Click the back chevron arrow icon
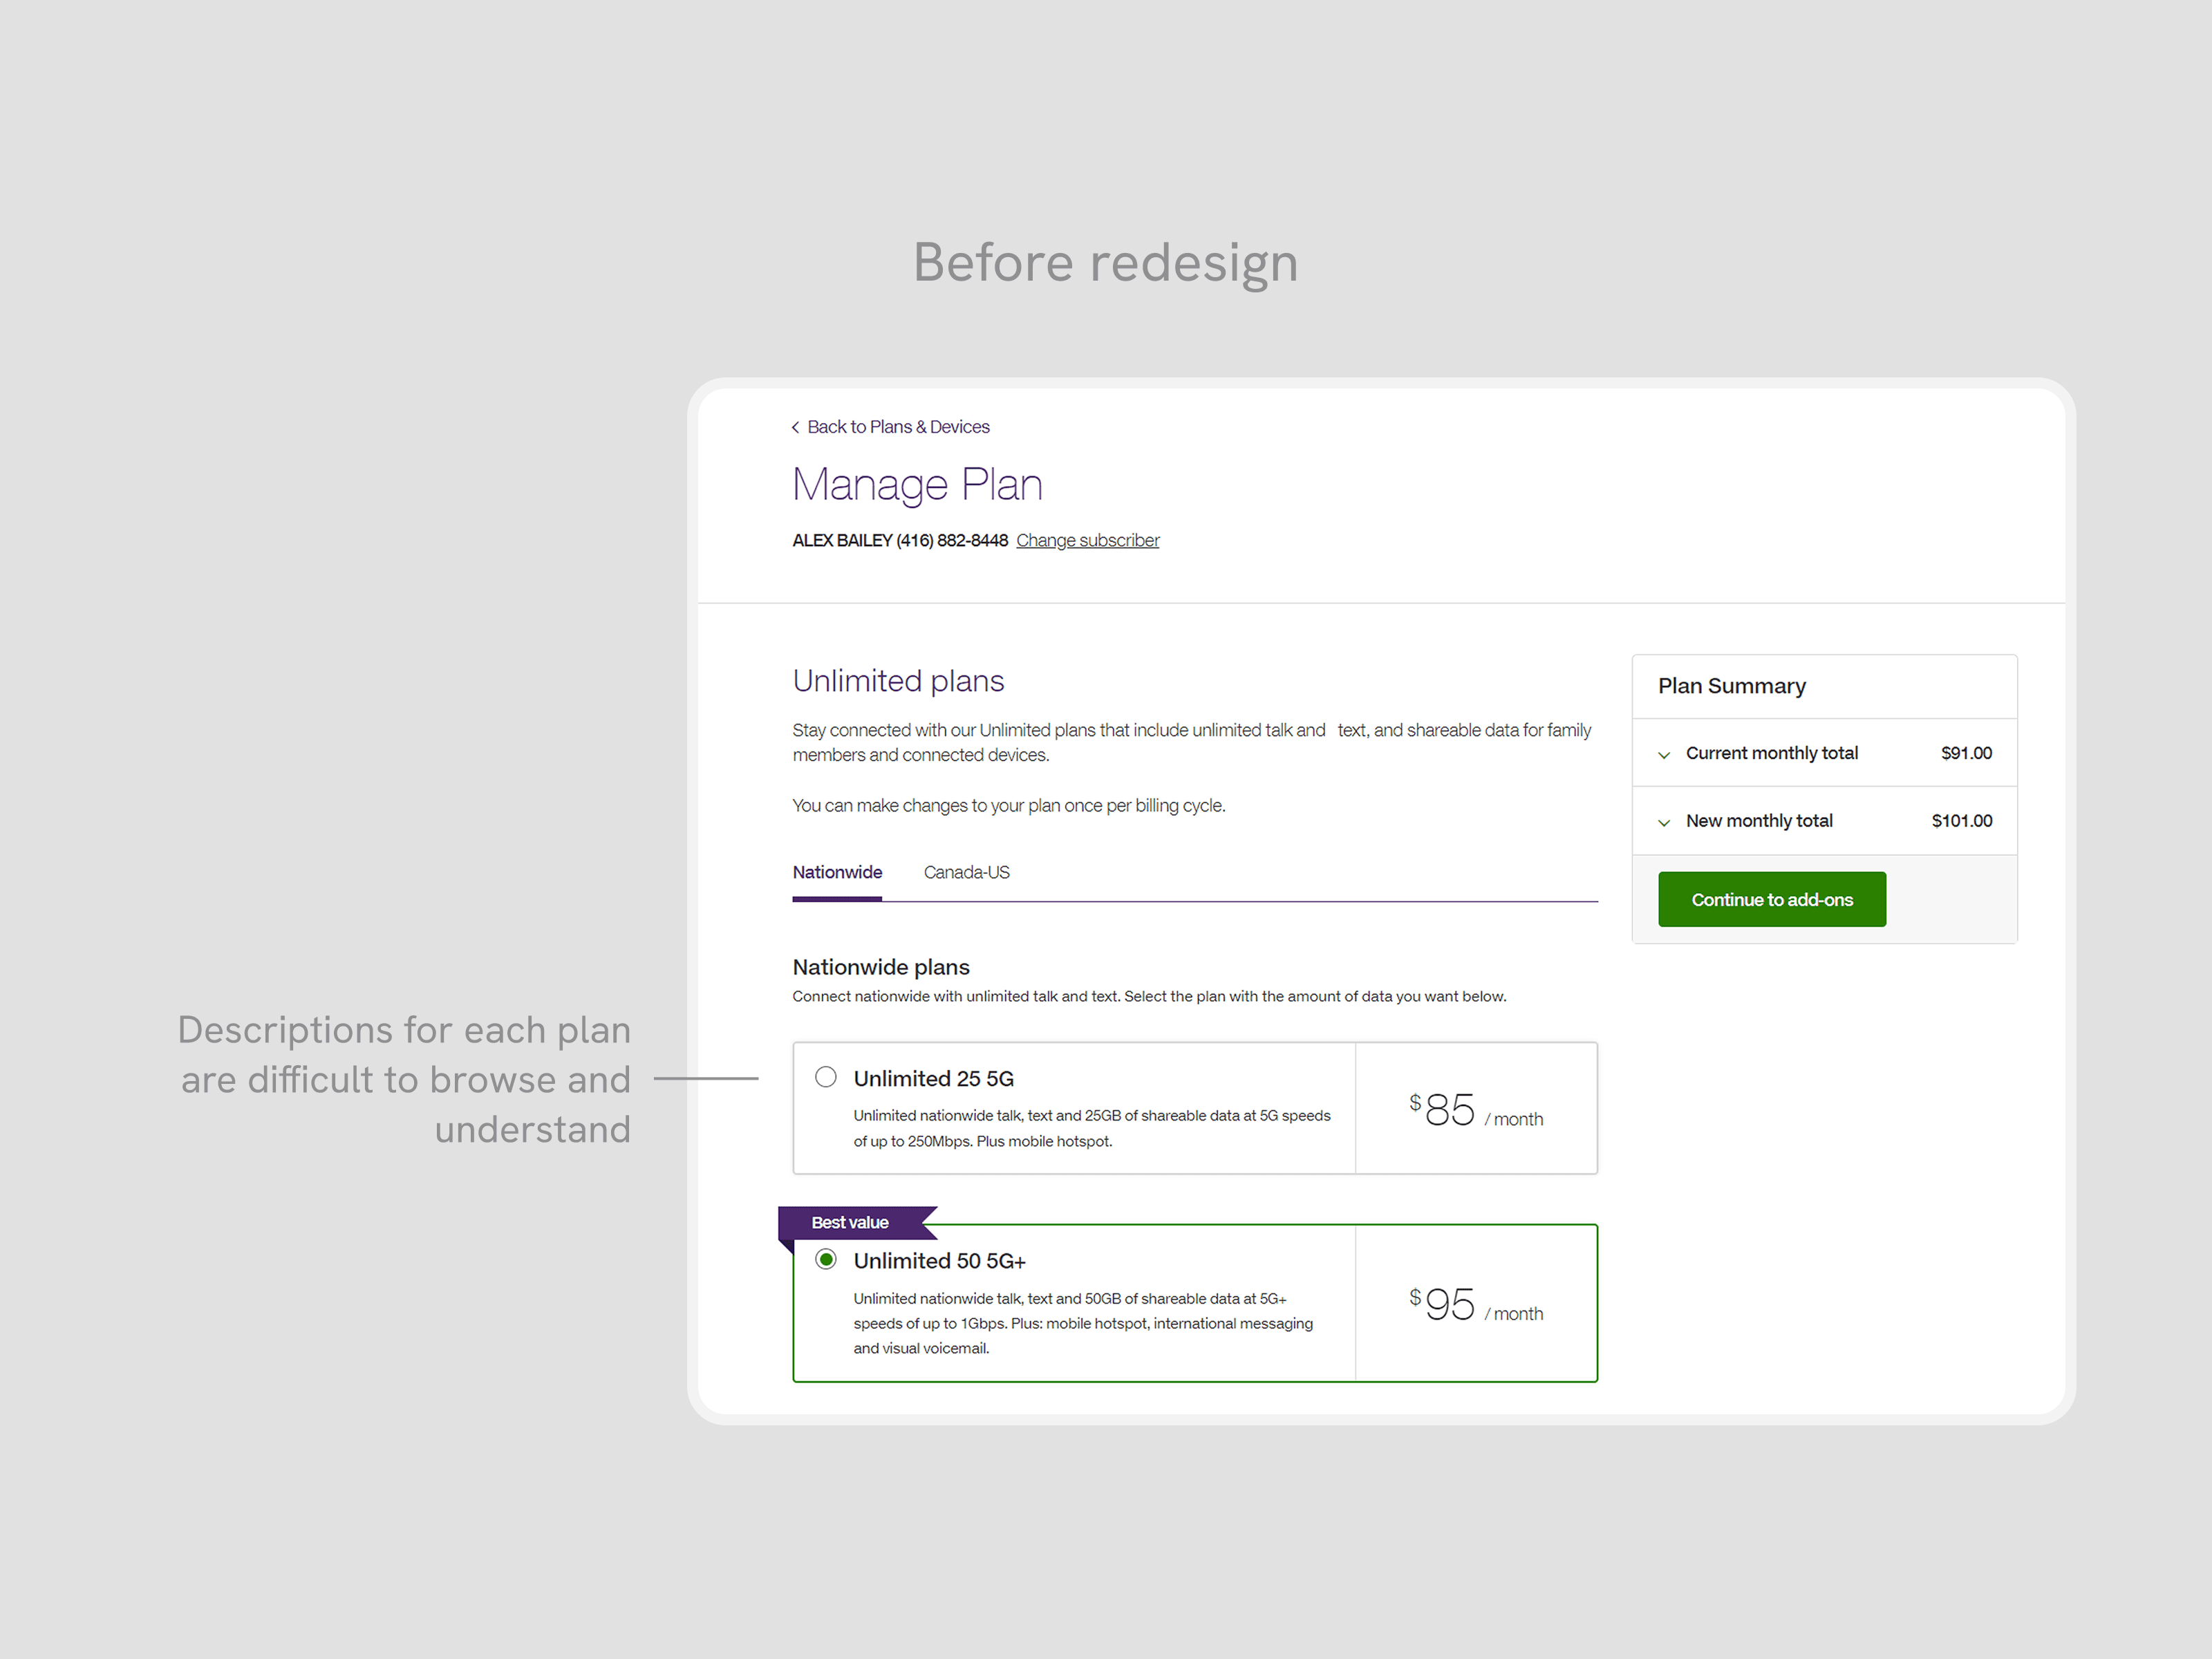Viewport: 2212px width, 1659px height. point(795,427)
